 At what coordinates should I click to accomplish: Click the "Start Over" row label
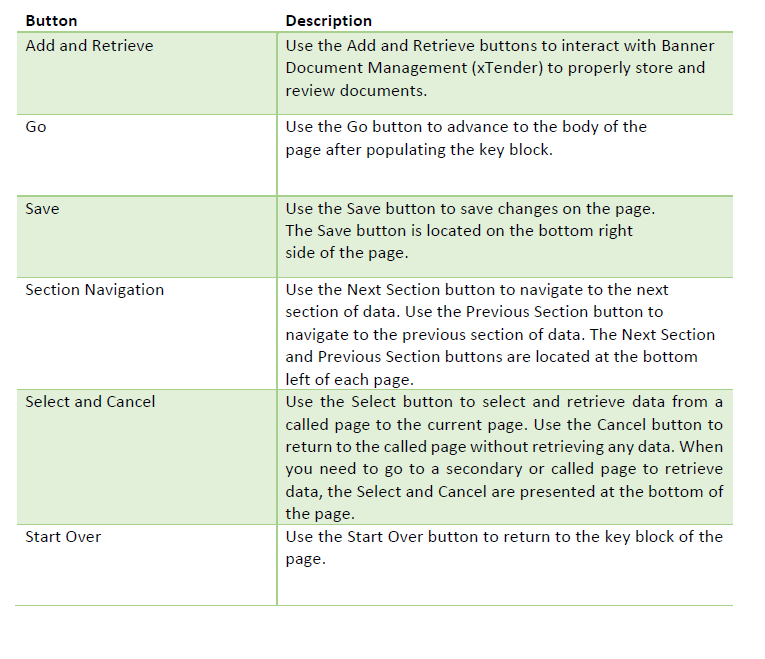pyautogui.click(x=63, y=537)
